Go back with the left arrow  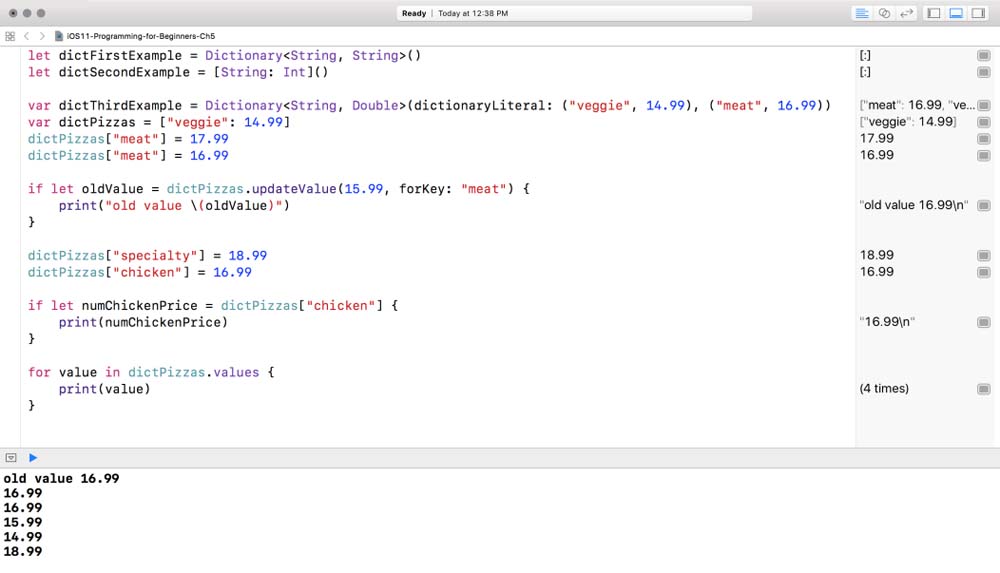point(28,35)
